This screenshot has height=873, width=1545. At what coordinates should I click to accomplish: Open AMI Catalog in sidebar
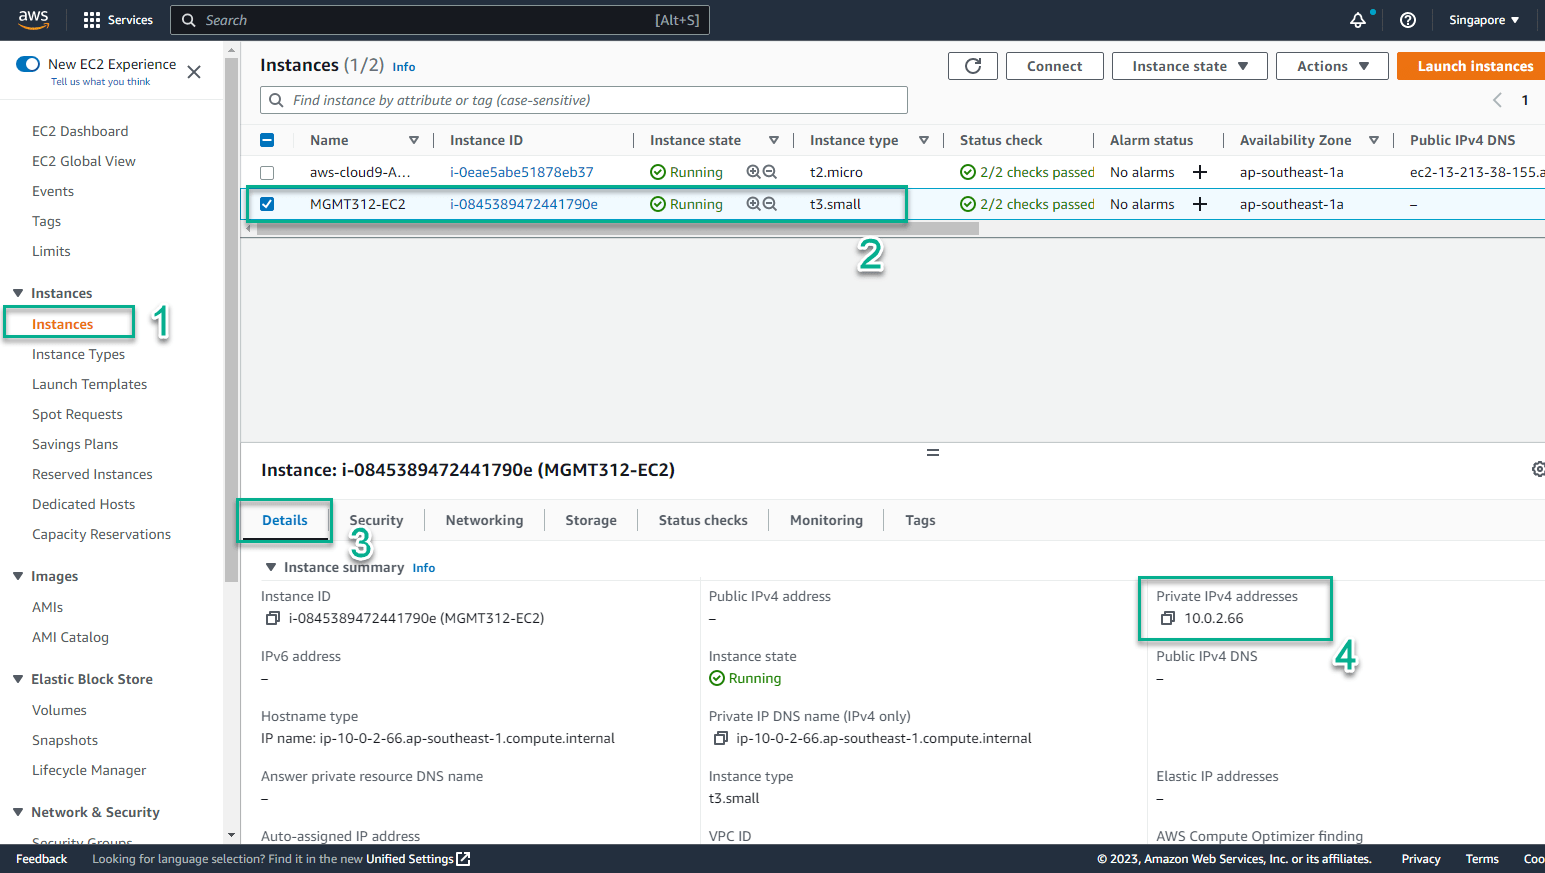pos(70,637)
